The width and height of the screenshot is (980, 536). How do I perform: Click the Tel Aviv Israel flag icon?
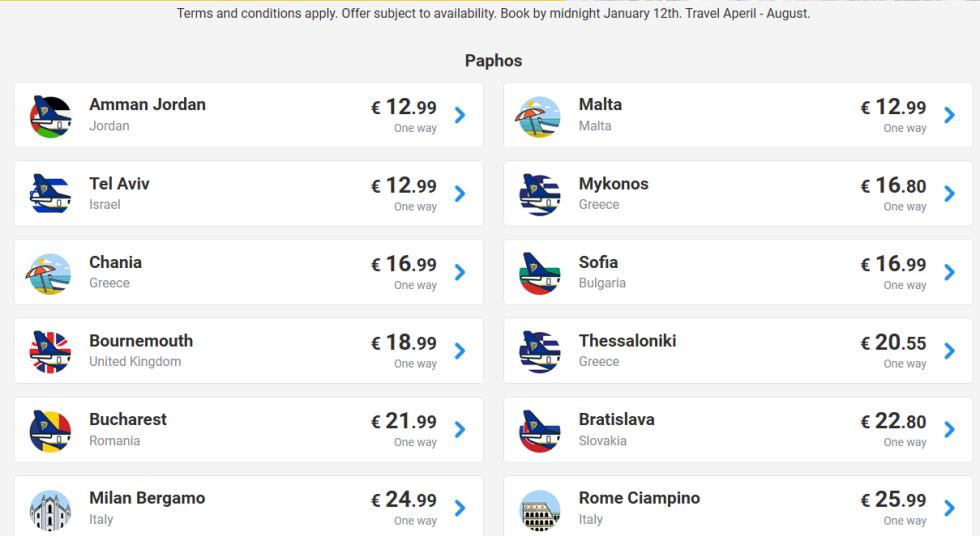50,194
